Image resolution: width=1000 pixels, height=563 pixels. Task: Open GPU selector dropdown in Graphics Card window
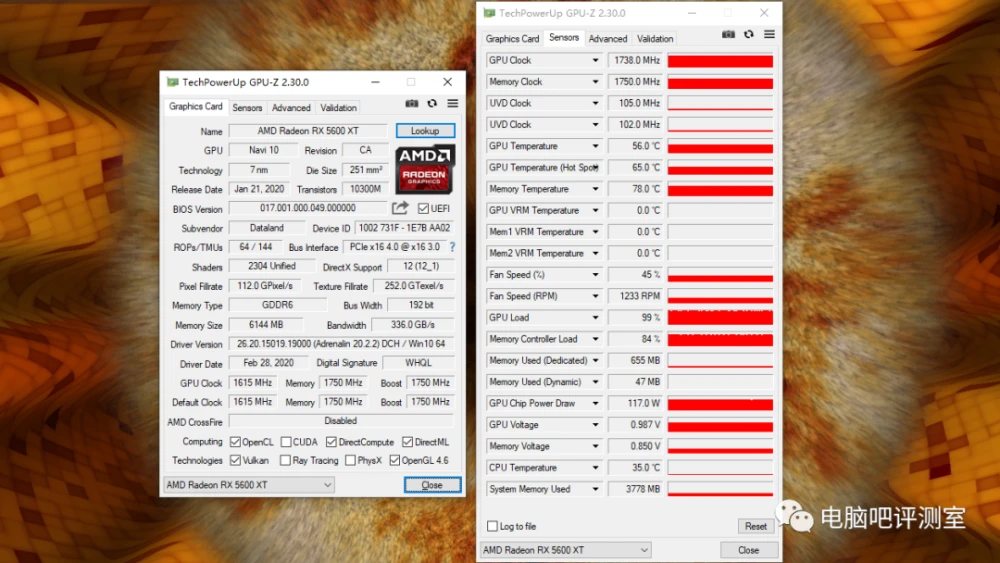pyautogui.click(x=249, y=485)
